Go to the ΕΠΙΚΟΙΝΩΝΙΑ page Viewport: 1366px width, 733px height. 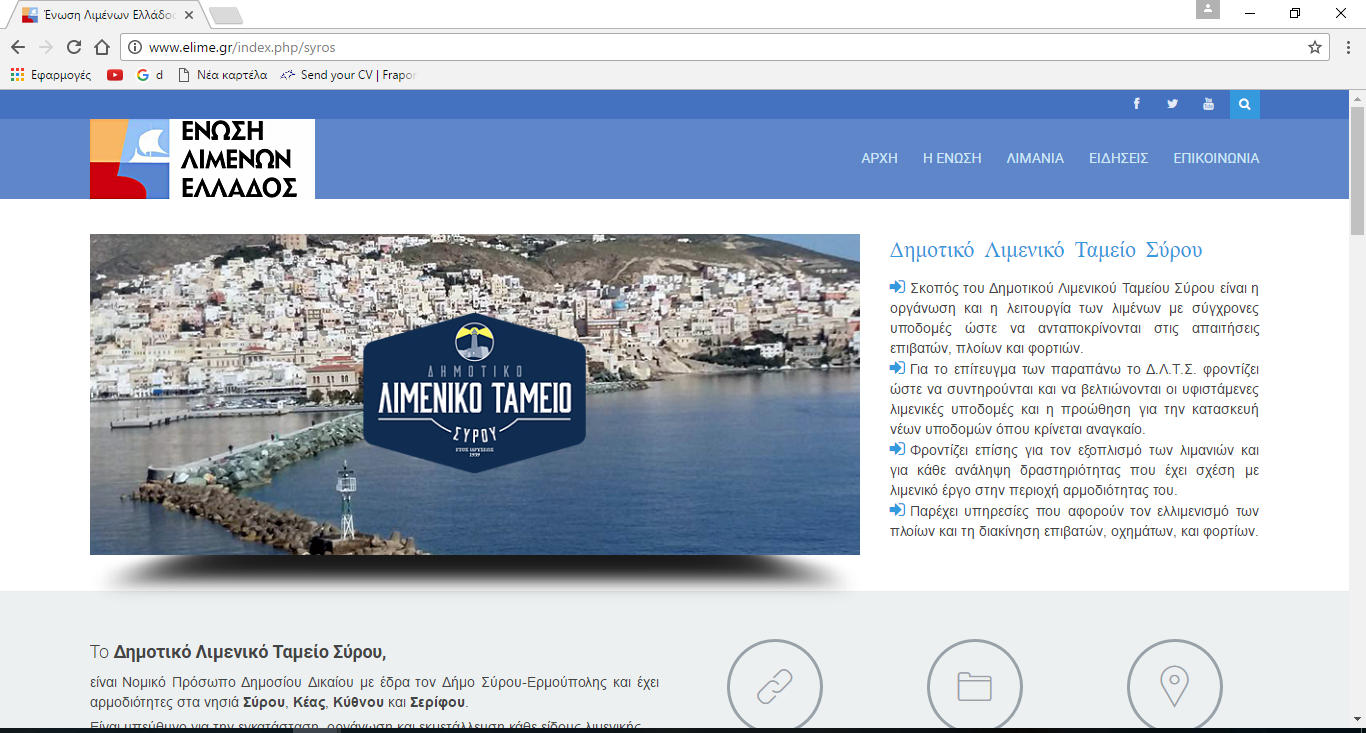point(1216,158)
